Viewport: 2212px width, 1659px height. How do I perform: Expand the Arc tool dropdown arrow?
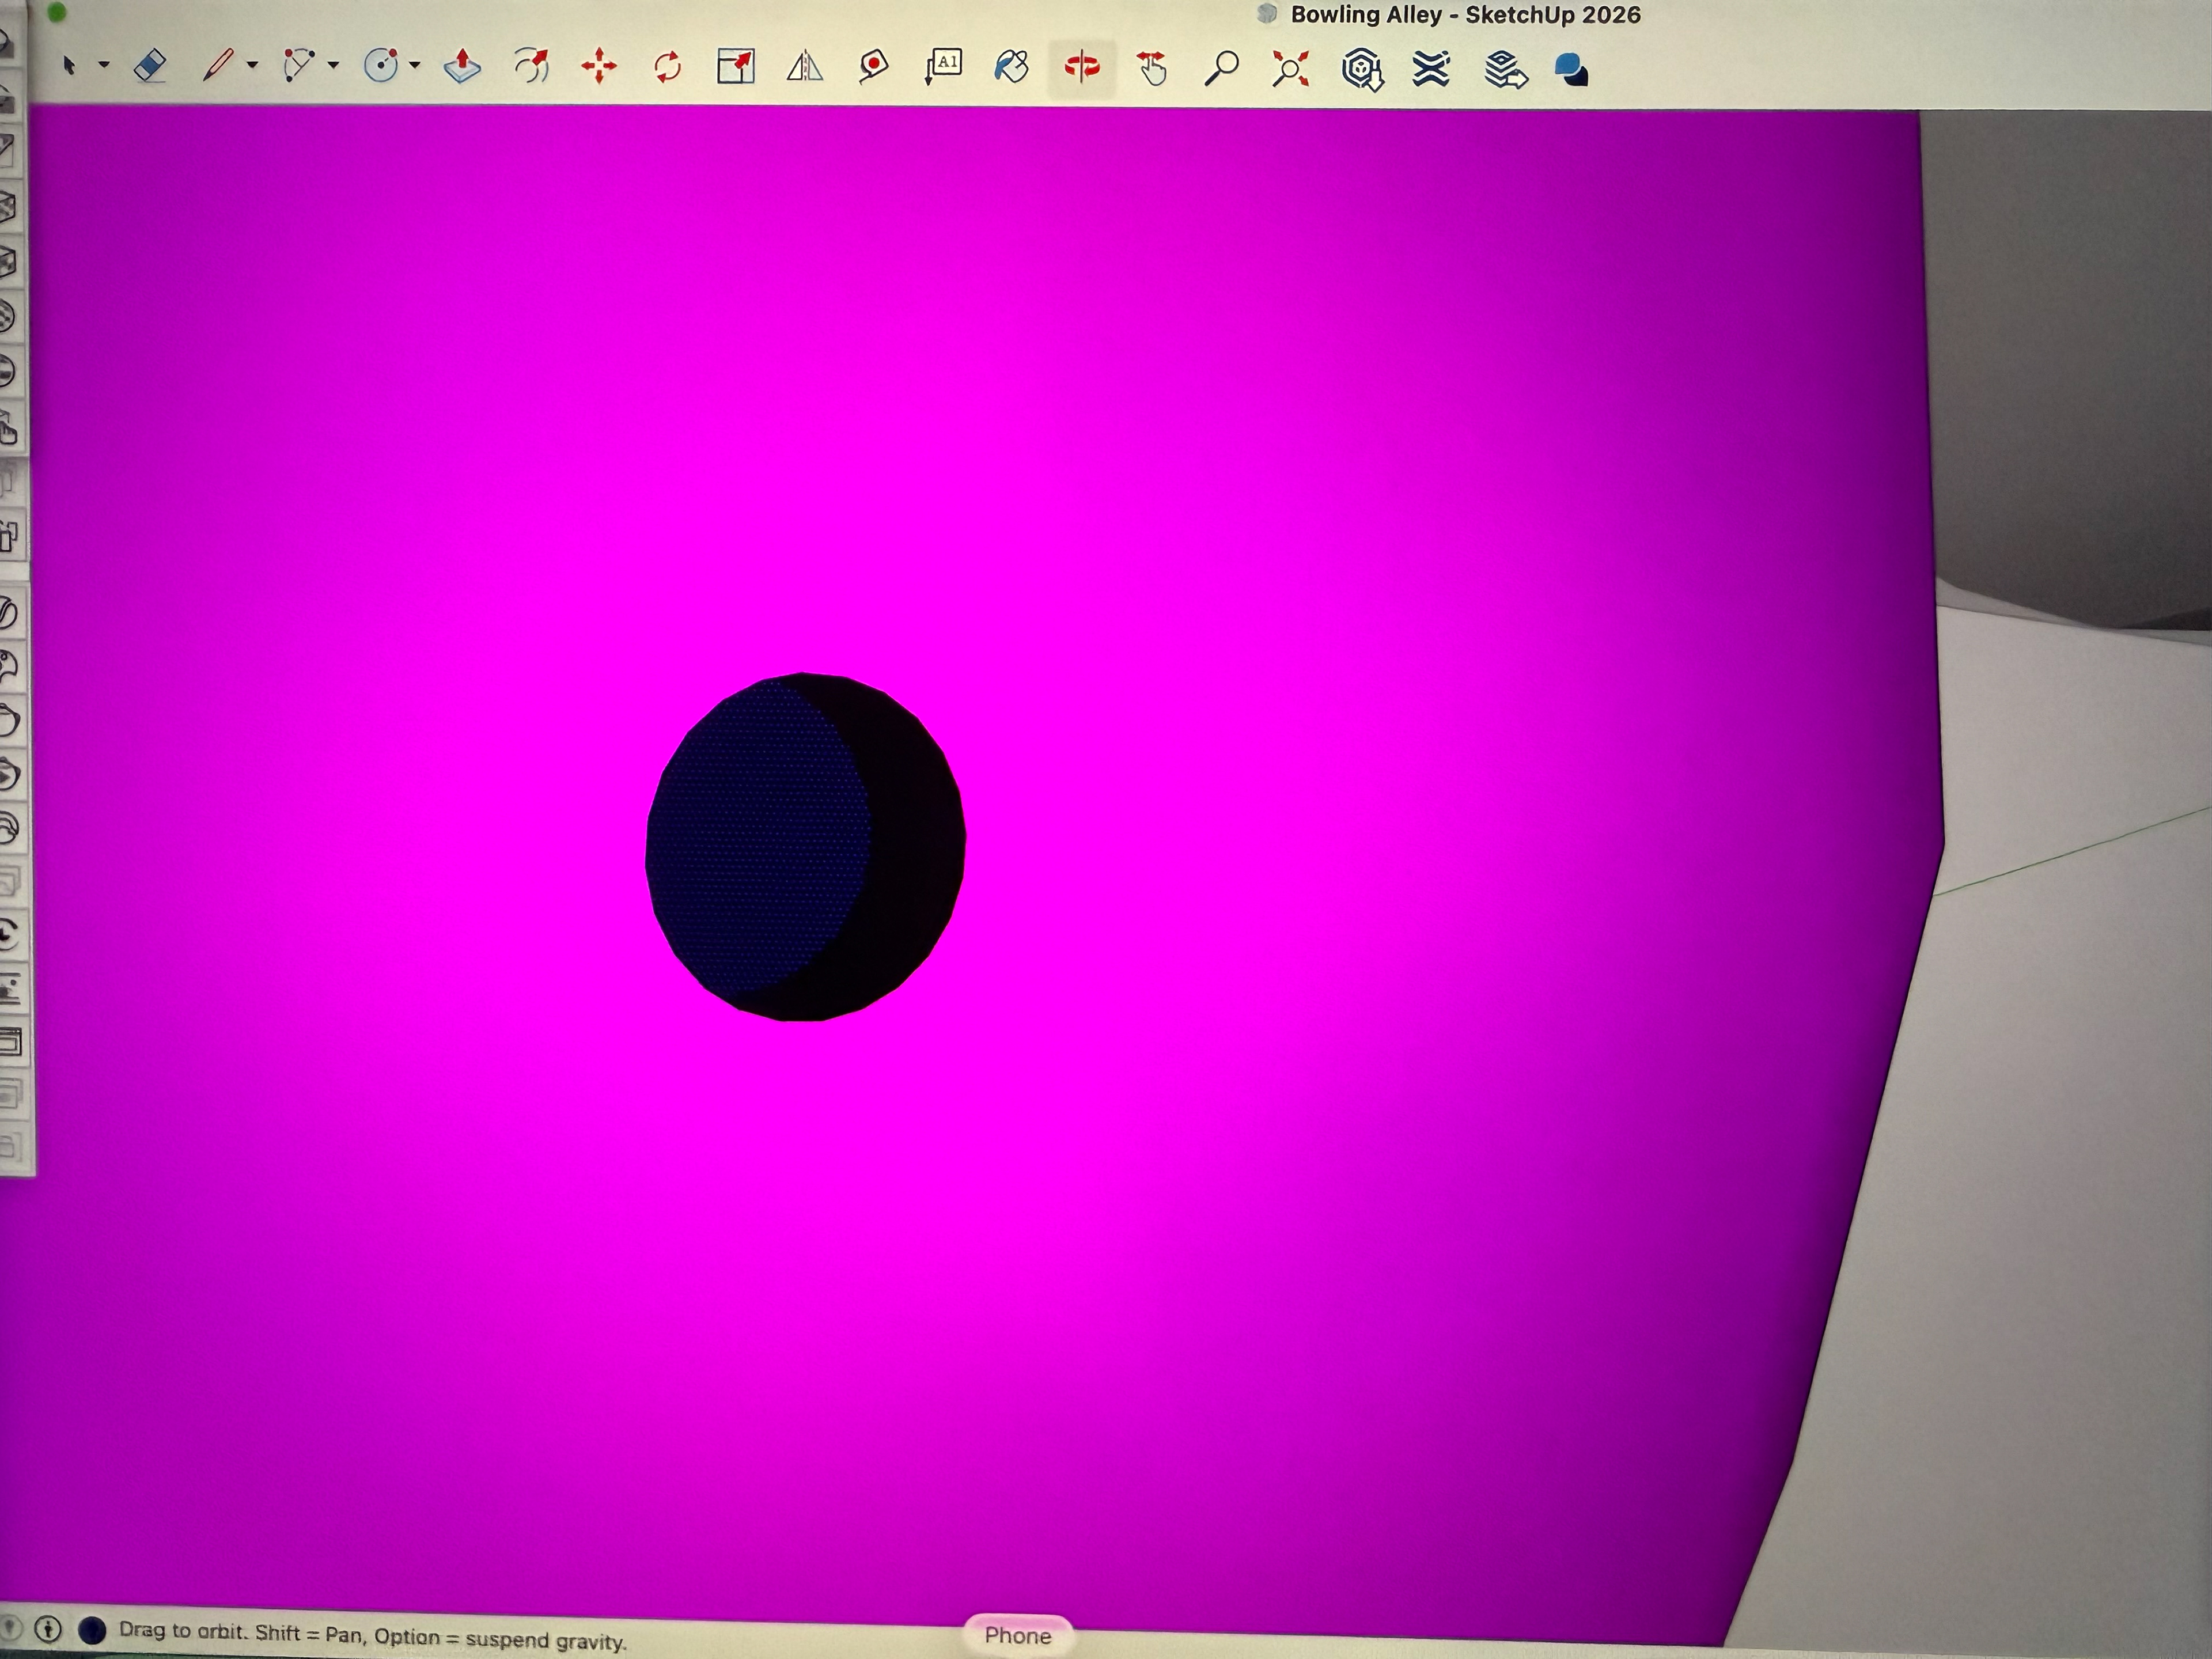[x=334, y=66]
